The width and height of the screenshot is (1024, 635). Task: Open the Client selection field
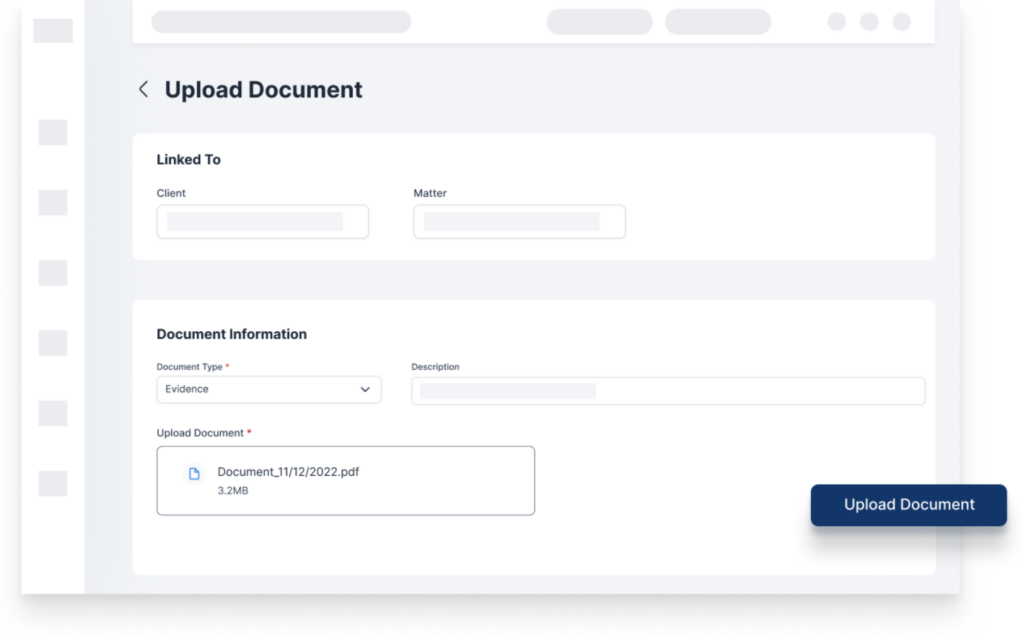coord(262,222)
